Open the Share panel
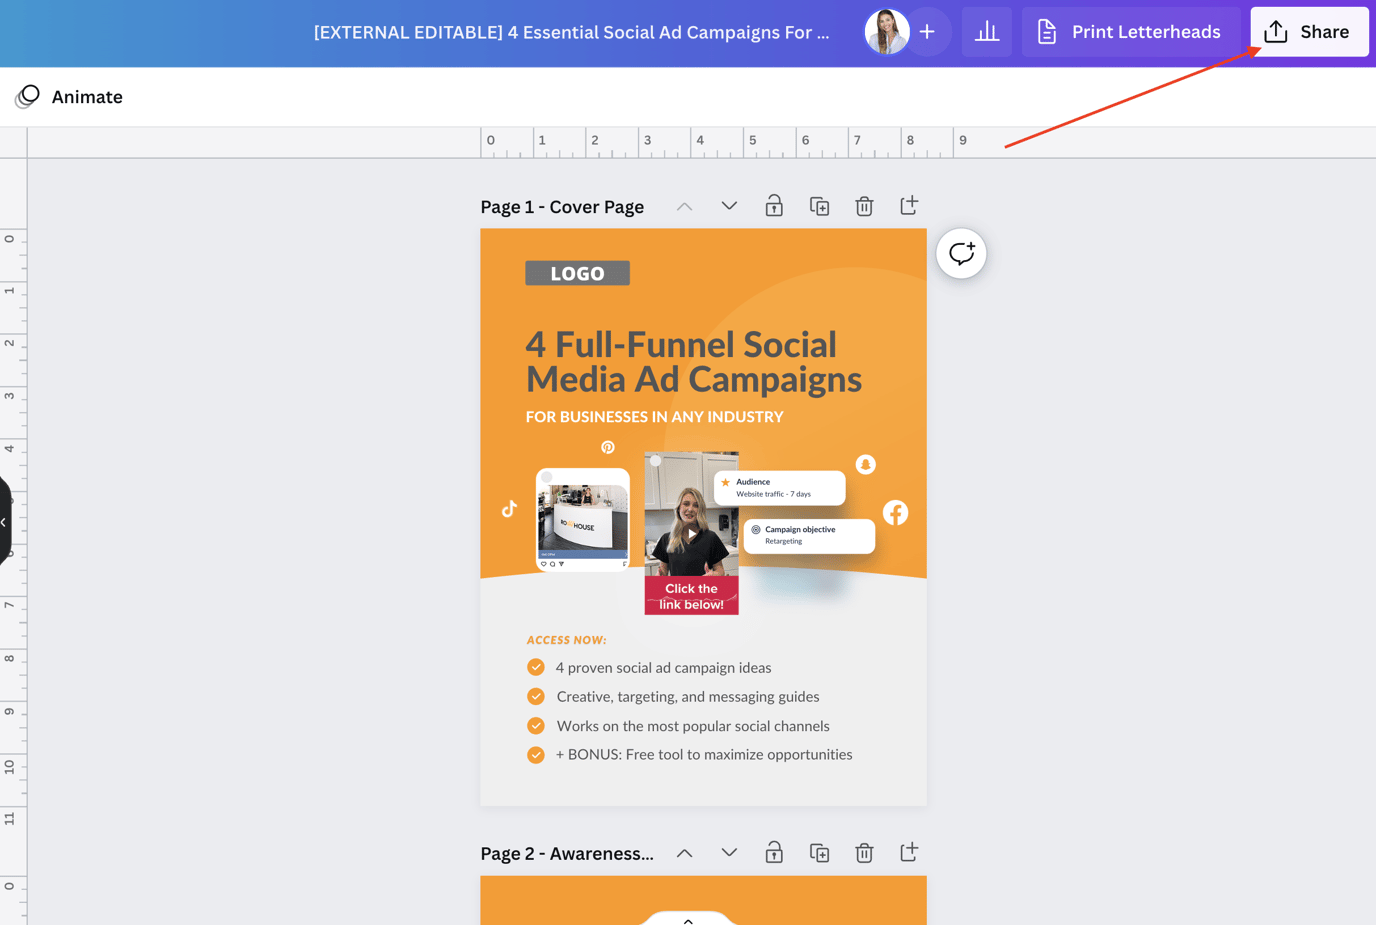The height and width of the screenshot is (925, 1376). [x=1308, y=31]
